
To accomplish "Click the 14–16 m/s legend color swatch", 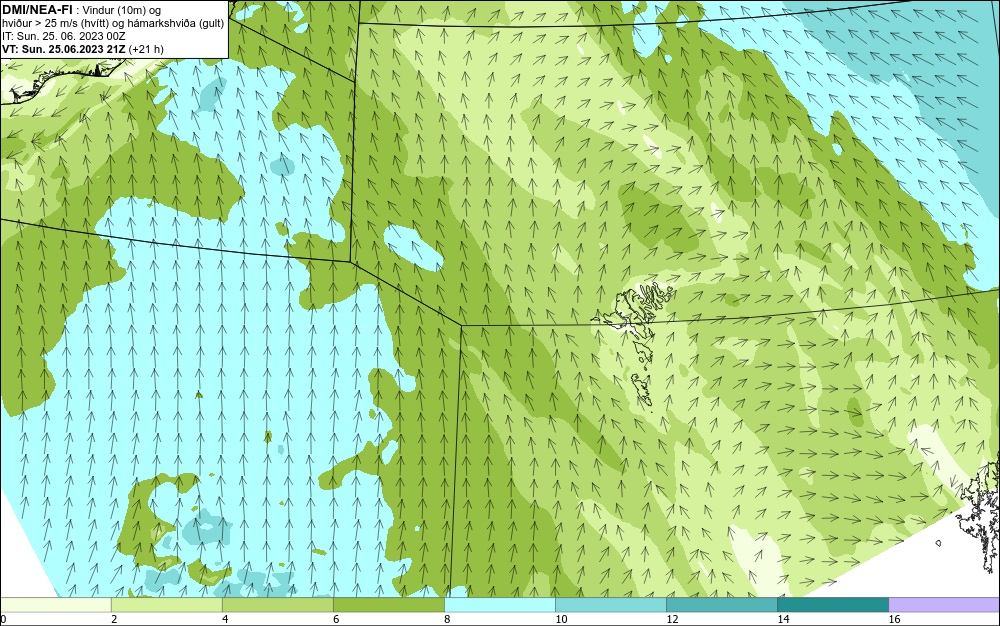I will point(833,604).
